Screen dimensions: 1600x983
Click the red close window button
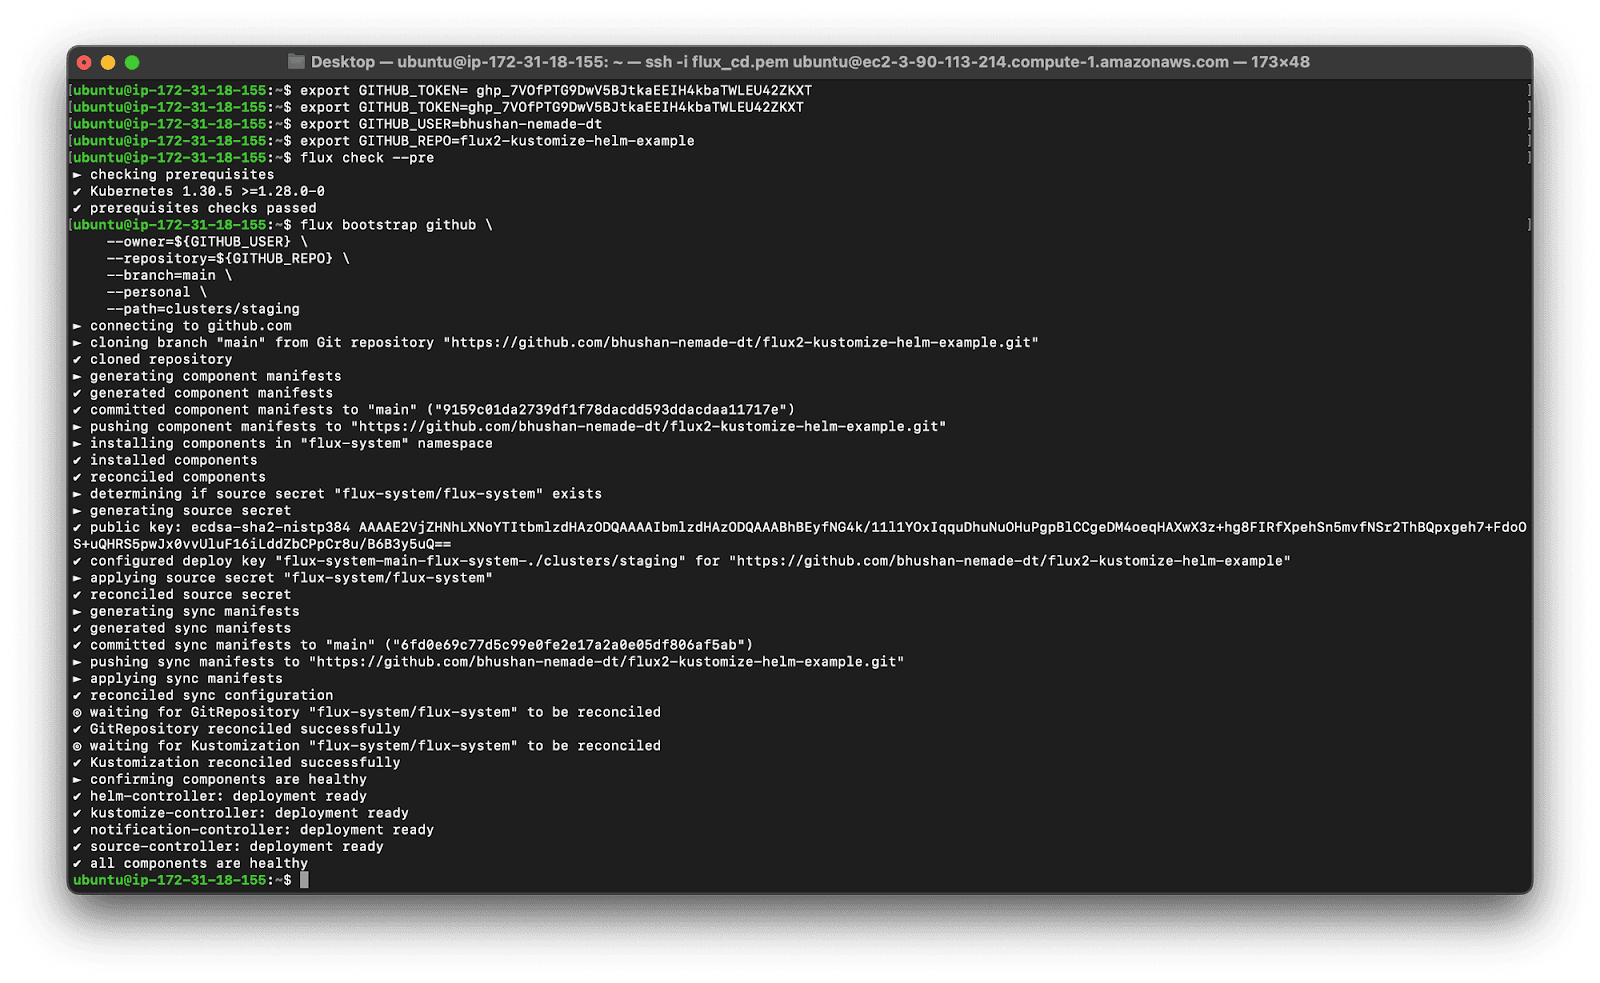(84, 62)
